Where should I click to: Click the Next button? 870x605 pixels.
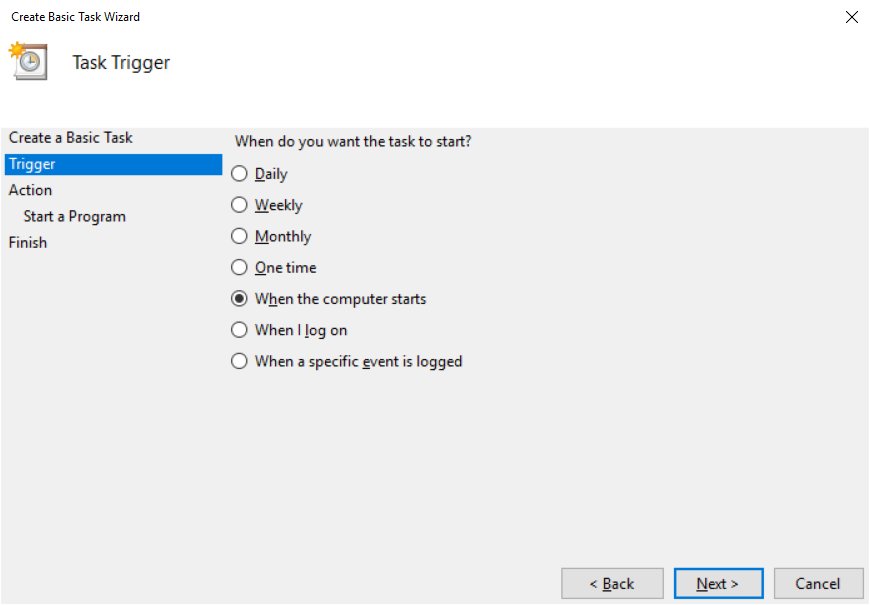point(718,583)
